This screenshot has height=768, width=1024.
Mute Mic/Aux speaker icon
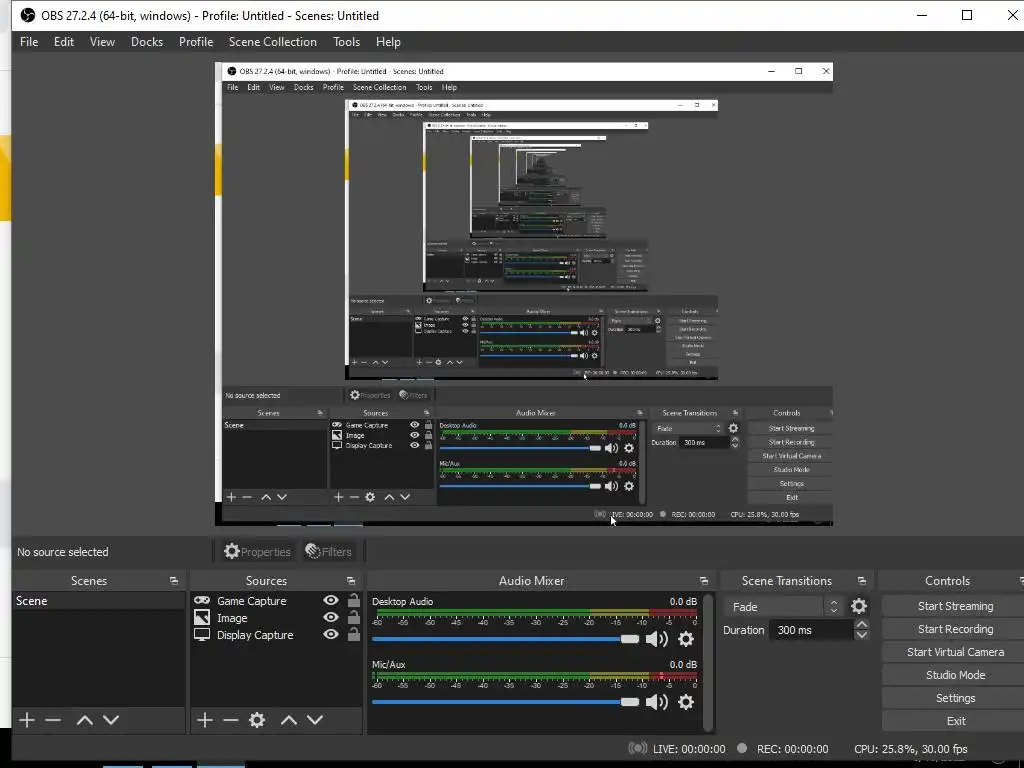pos(656,702)
